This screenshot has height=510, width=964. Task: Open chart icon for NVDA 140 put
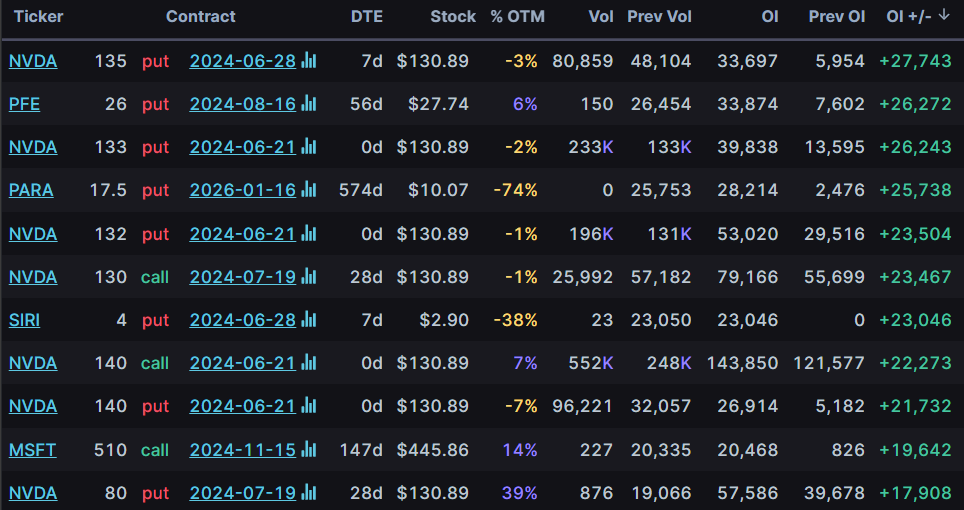[309, 406]
